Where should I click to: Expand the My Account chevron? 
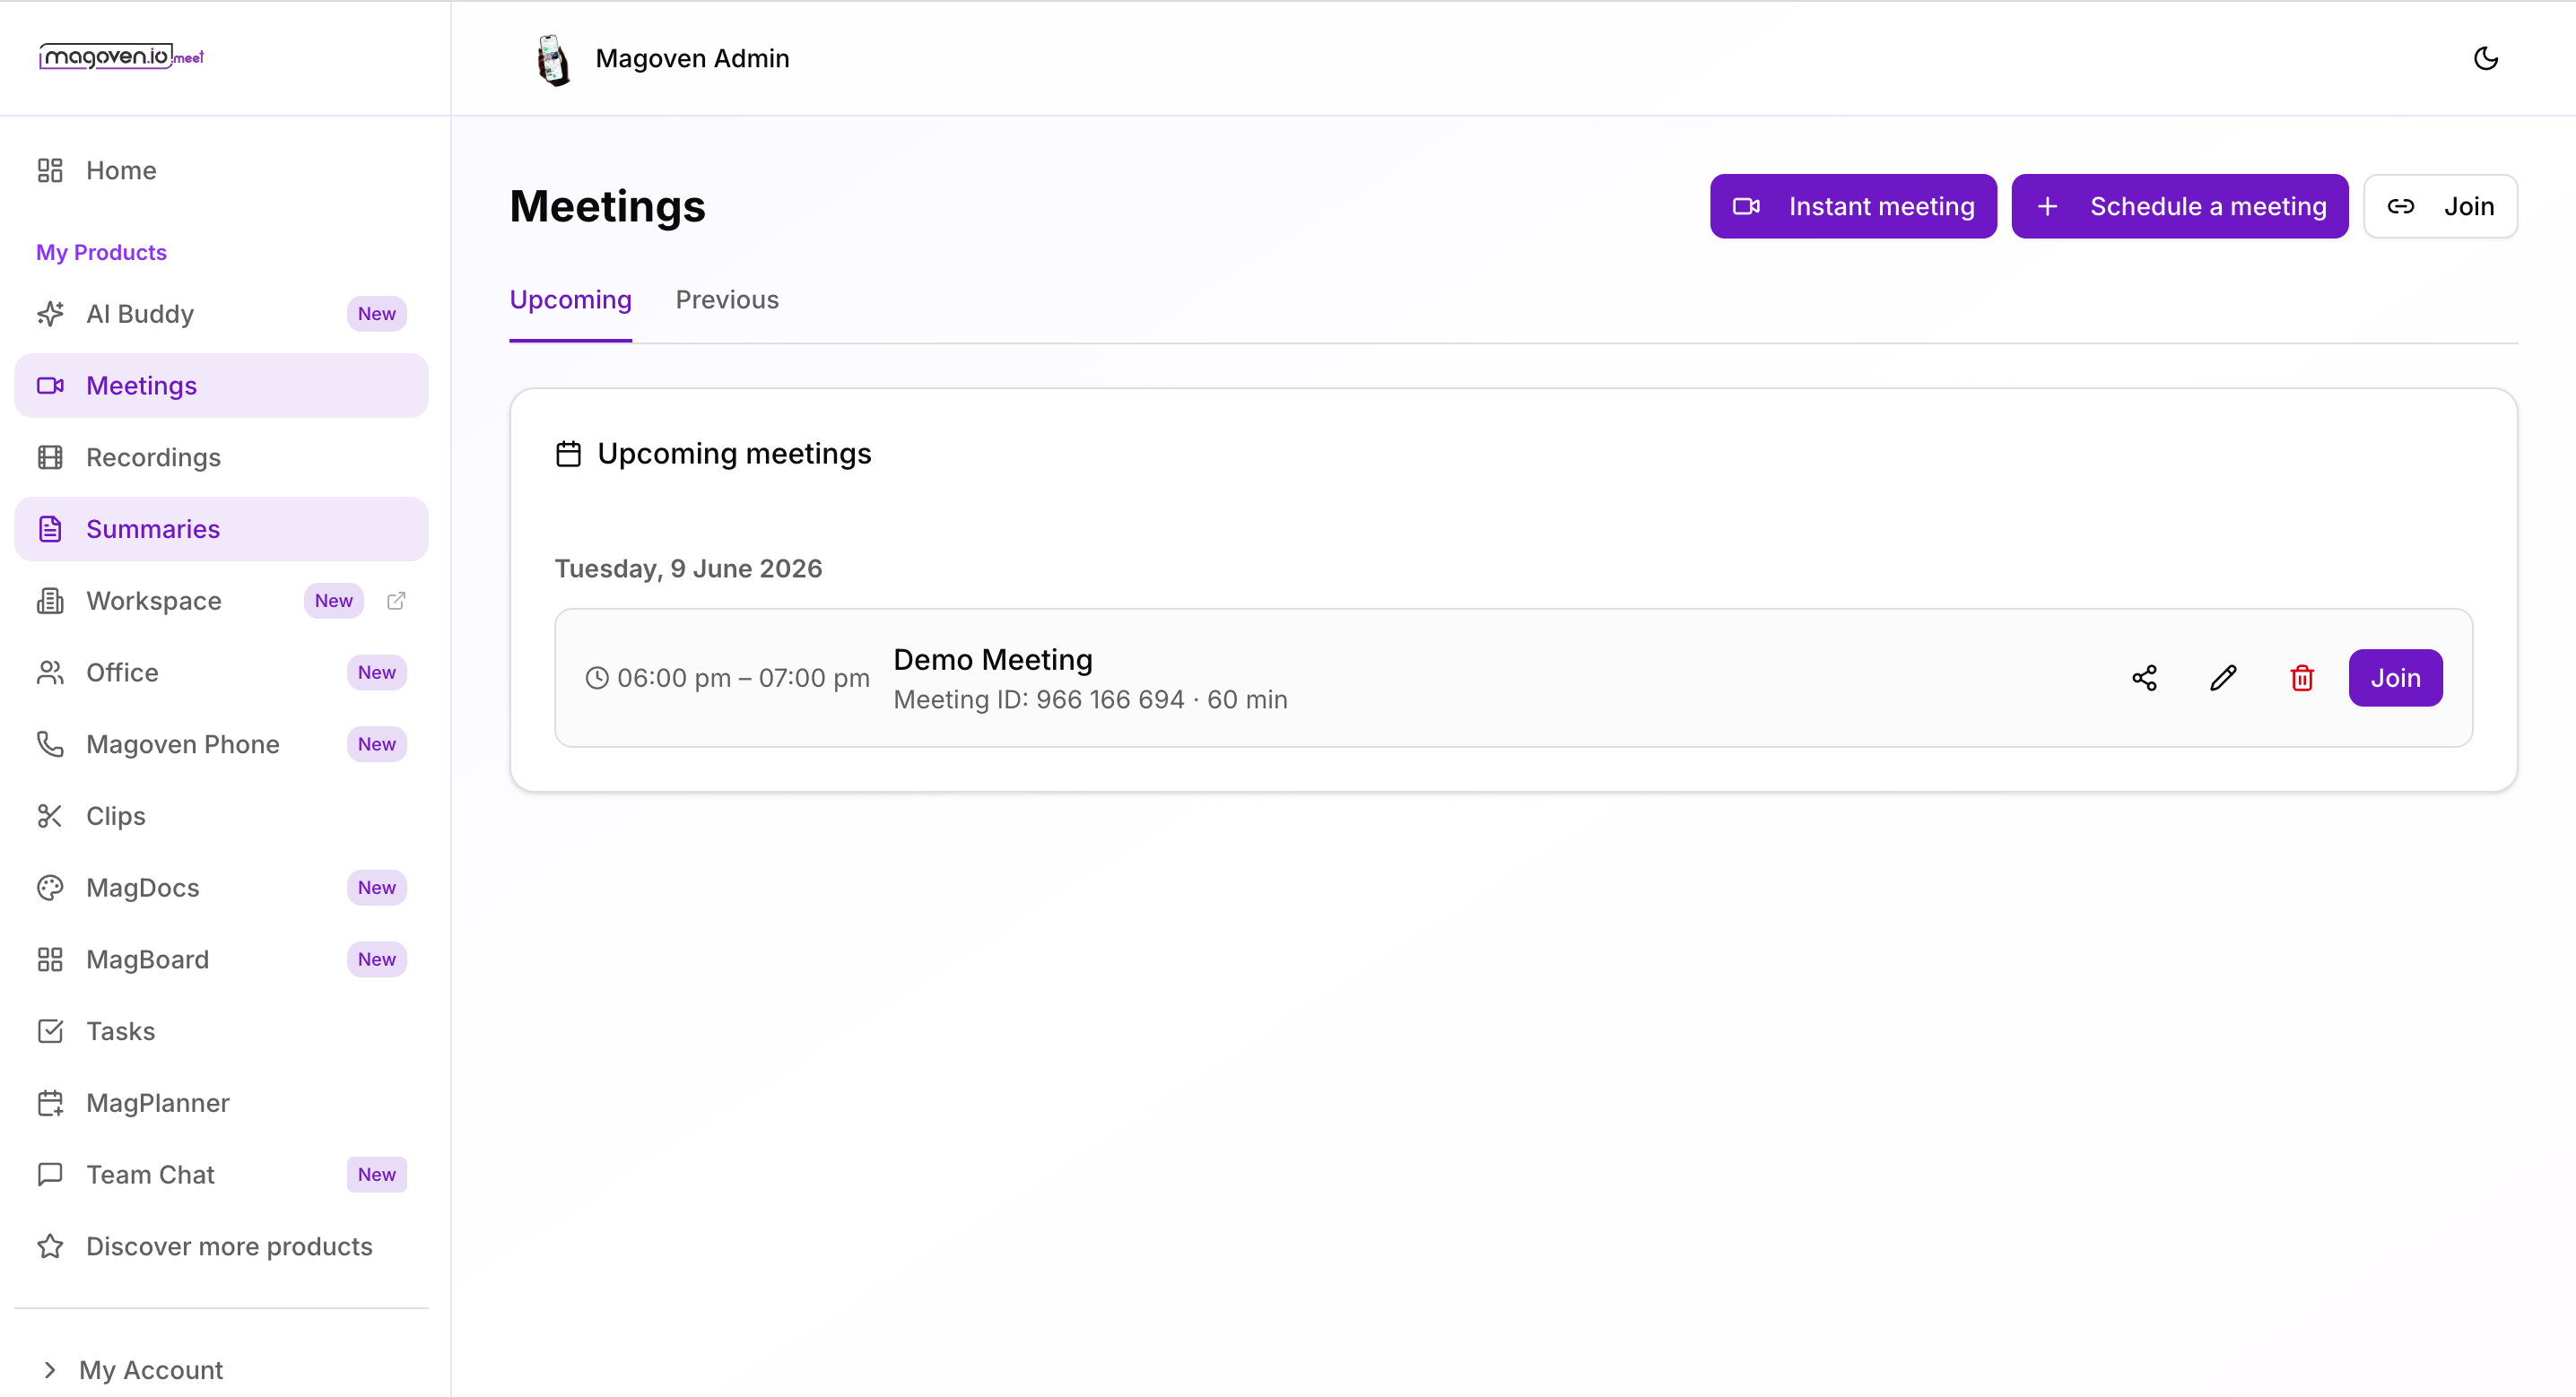click(50, 1370)
